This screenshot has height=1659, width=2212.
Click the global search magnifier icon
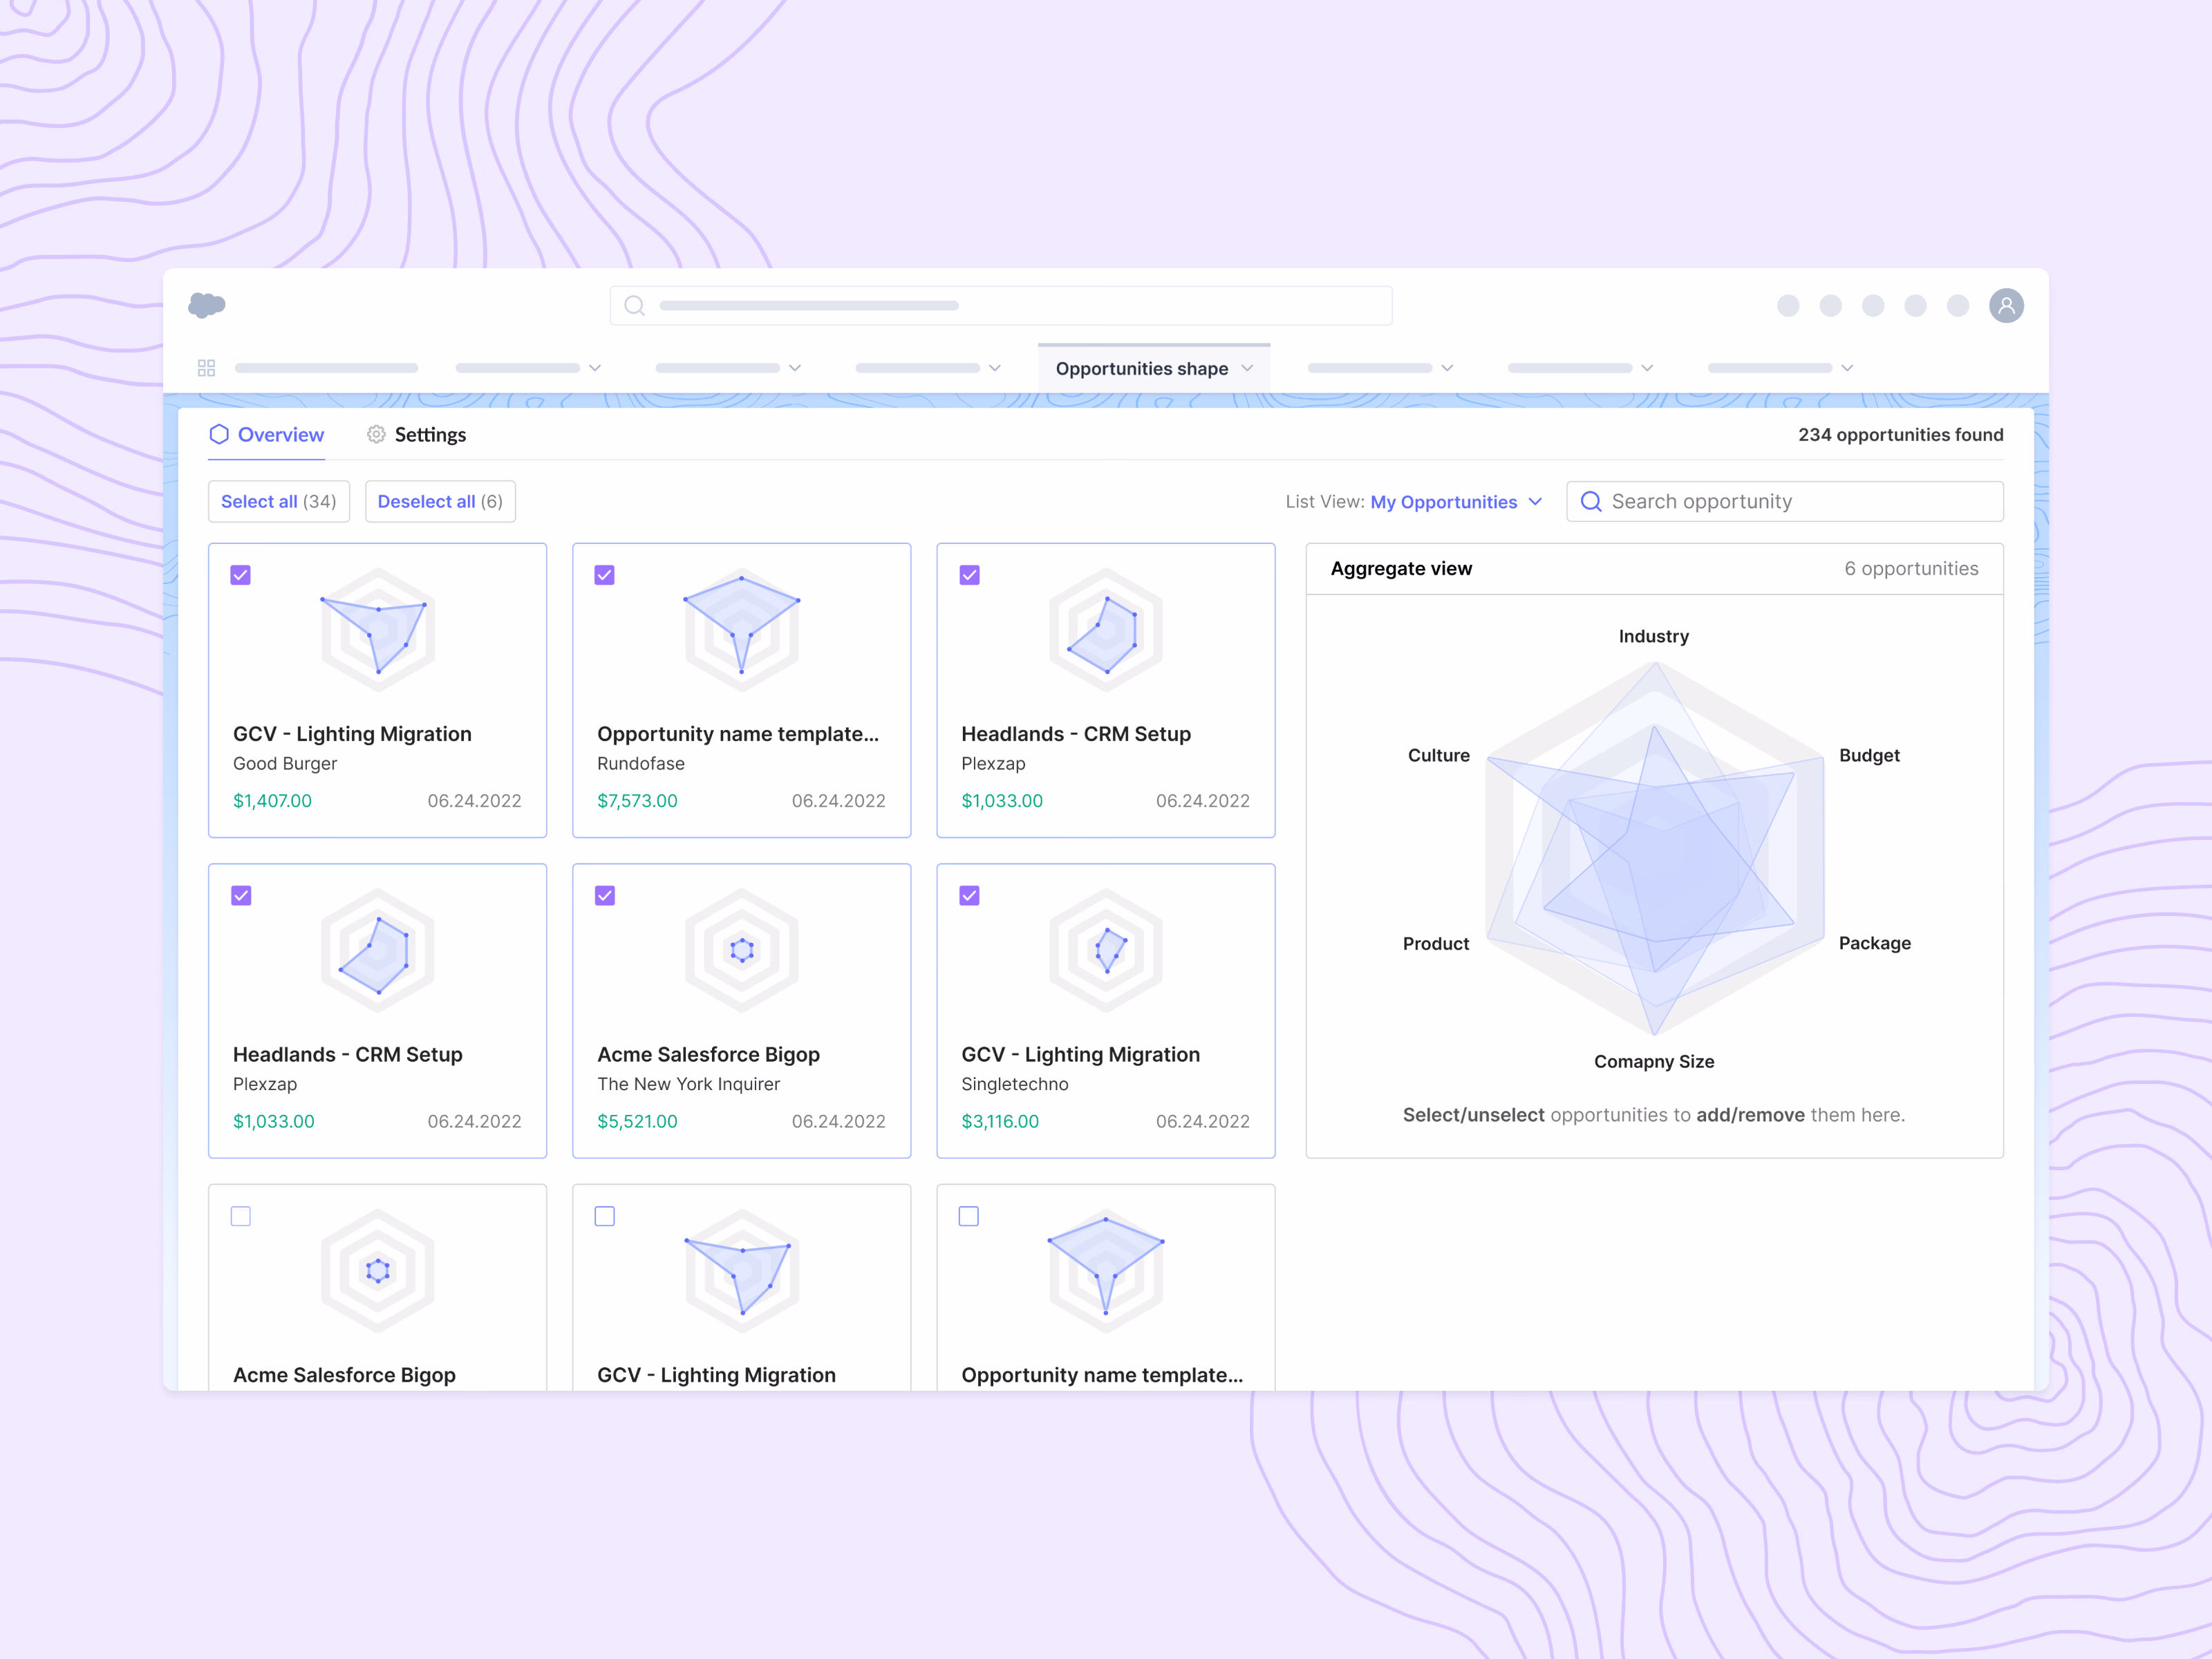[634, 305]
